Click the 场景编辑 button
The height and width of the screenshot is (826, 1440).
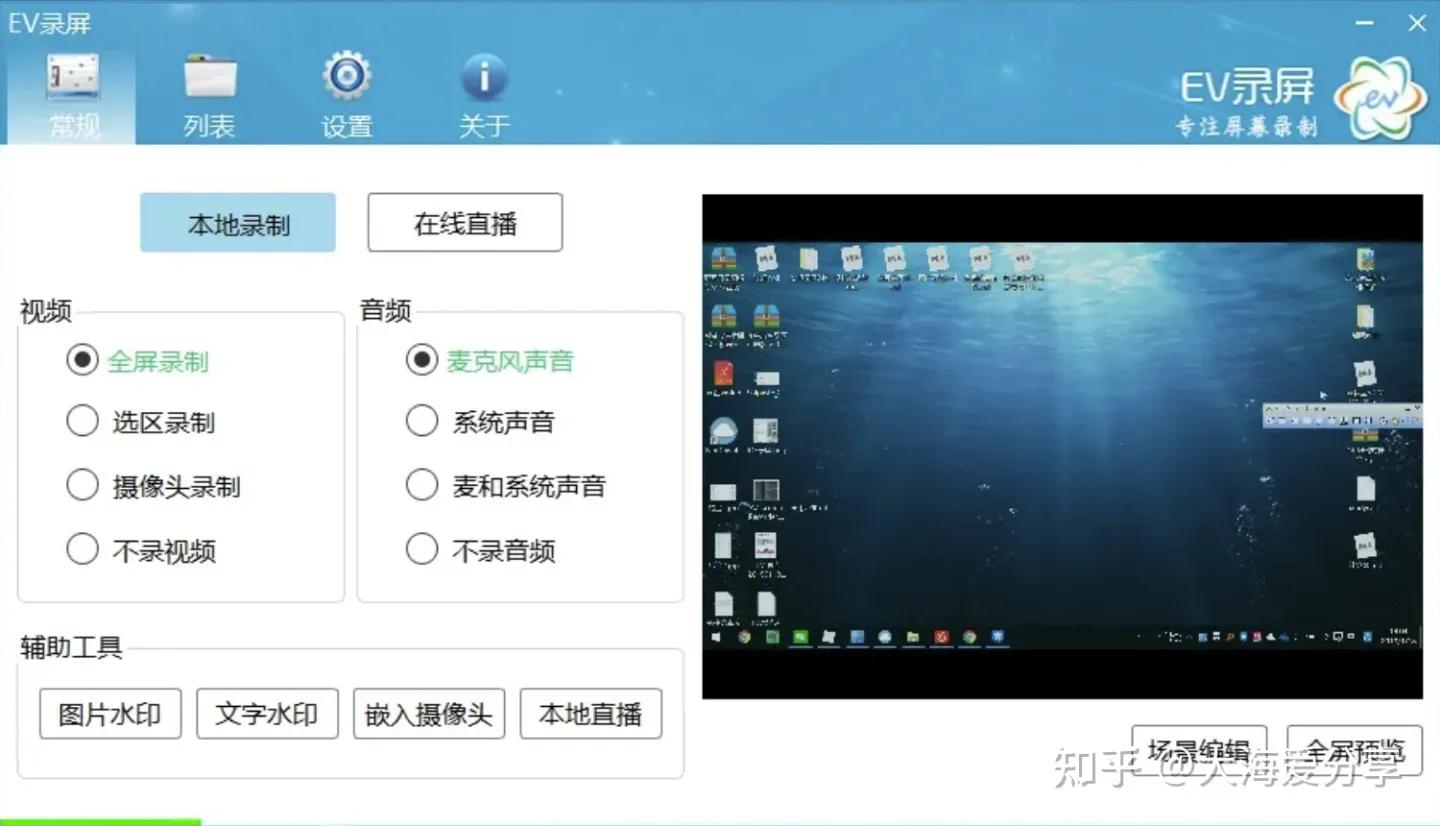tap(1197, 751)
